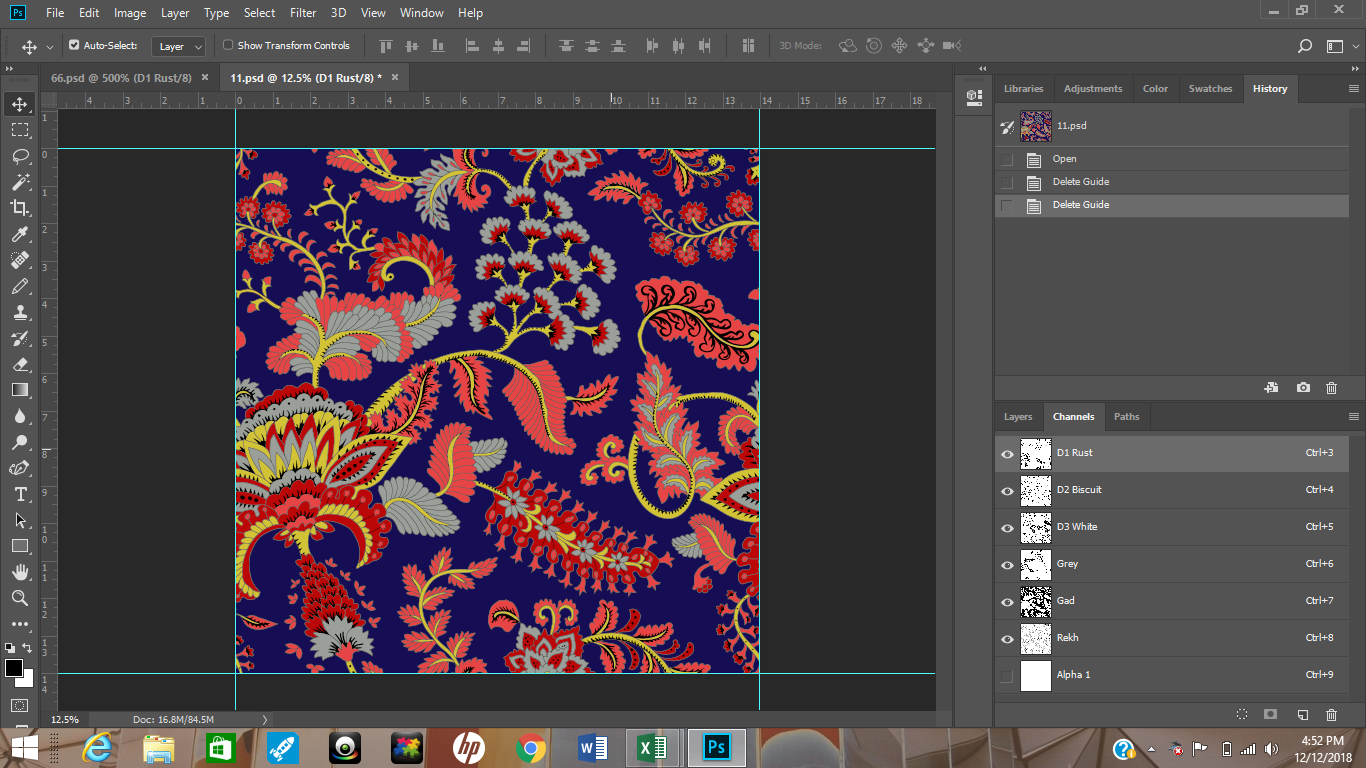1366x768 pixels.
Task: Hide the D3 White channel eye
Action: click(1007, 528)
